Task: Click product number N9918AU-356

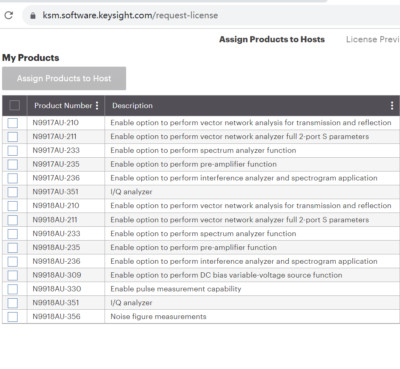Action: click(x=56, y=316)
